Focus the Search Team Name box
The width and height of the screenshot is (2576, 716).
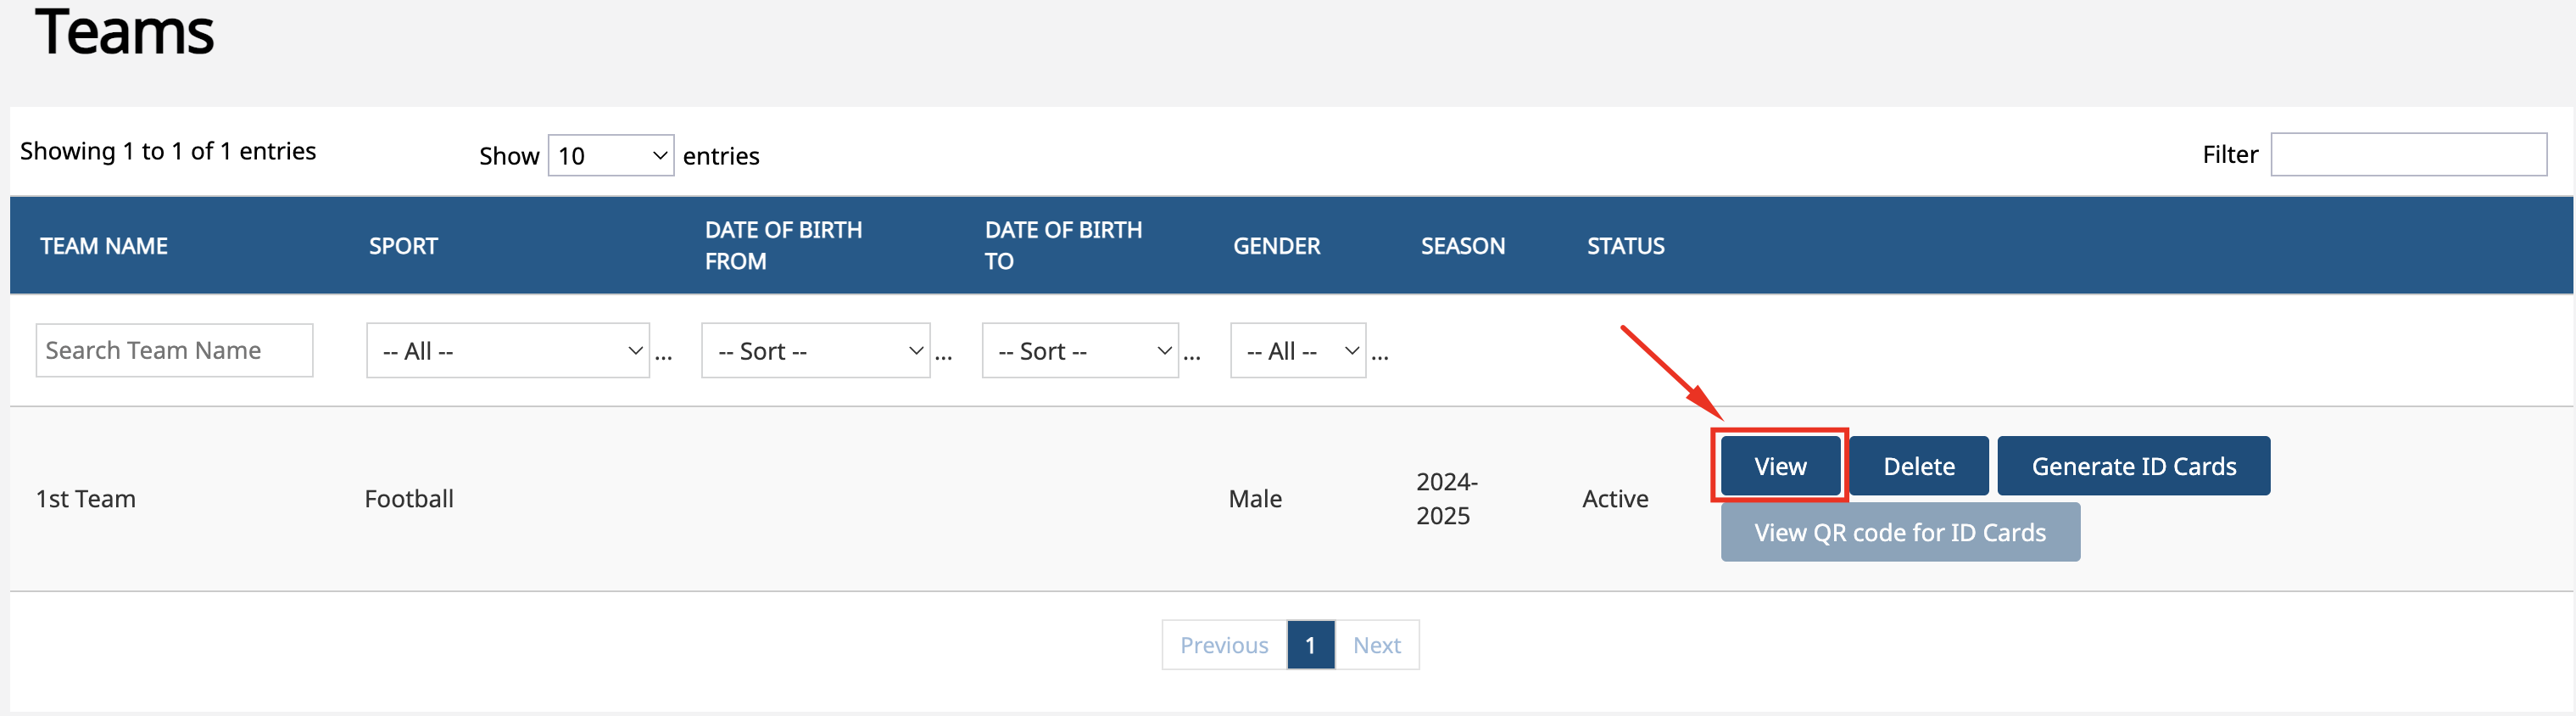coord(174,350)
